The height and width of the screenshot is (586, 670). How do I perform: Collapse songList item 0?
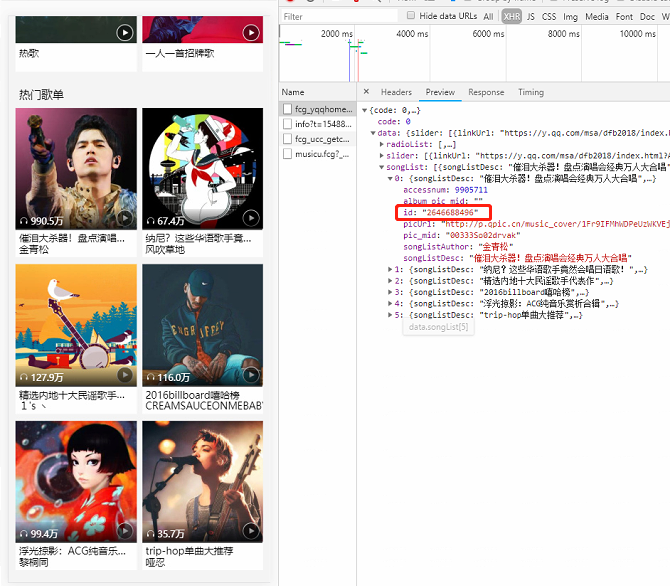coord(390,179)
